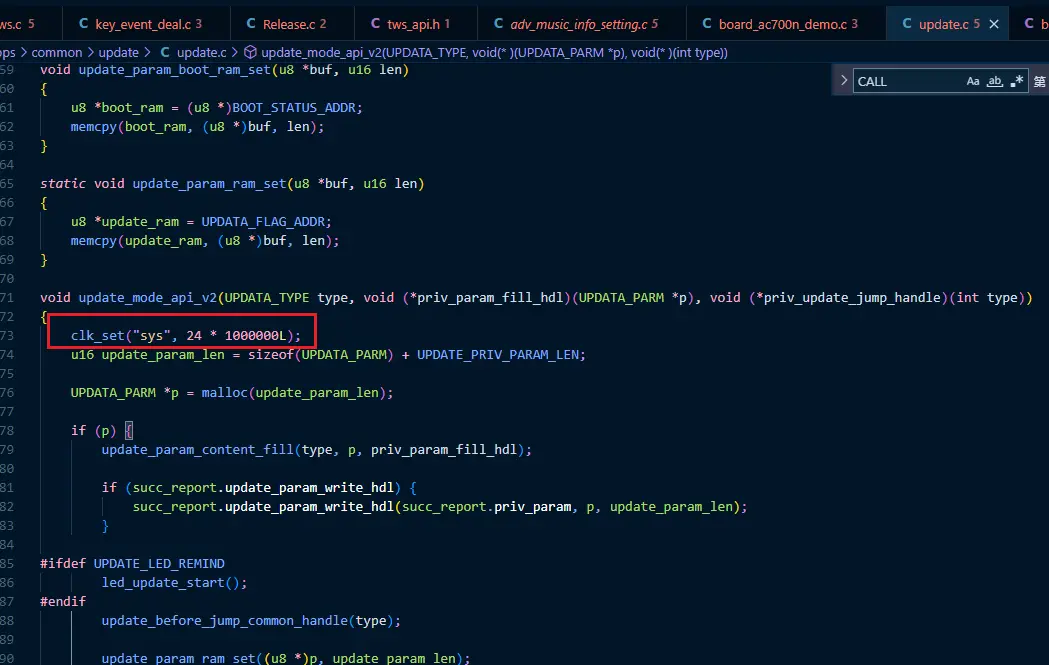The height and width of the screenshot is (665, 1049).
Task: Click update_param_boot_ram_set function name
Action: 175,70
